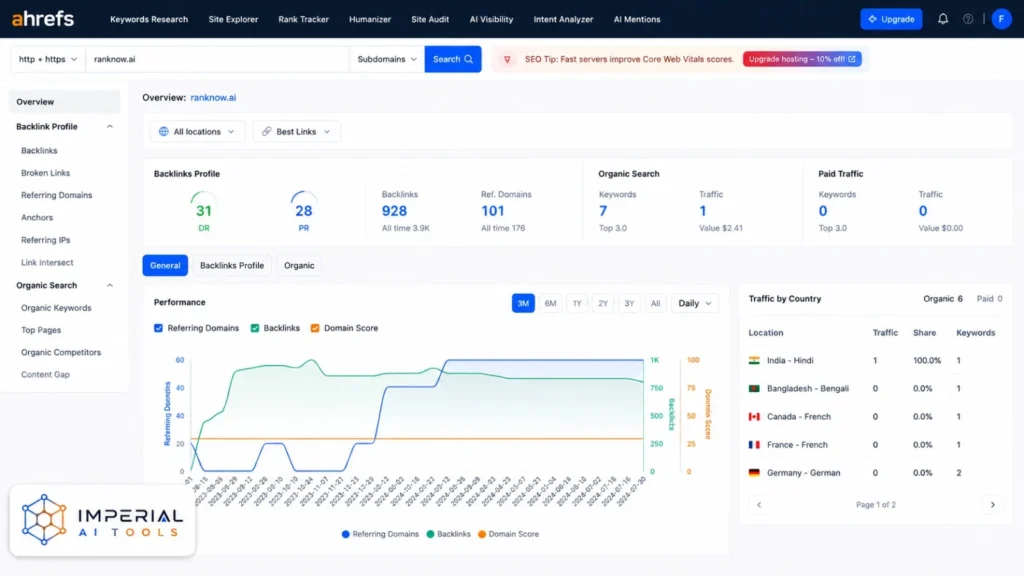Toggle the Backlinks chart checkbox

255,328
